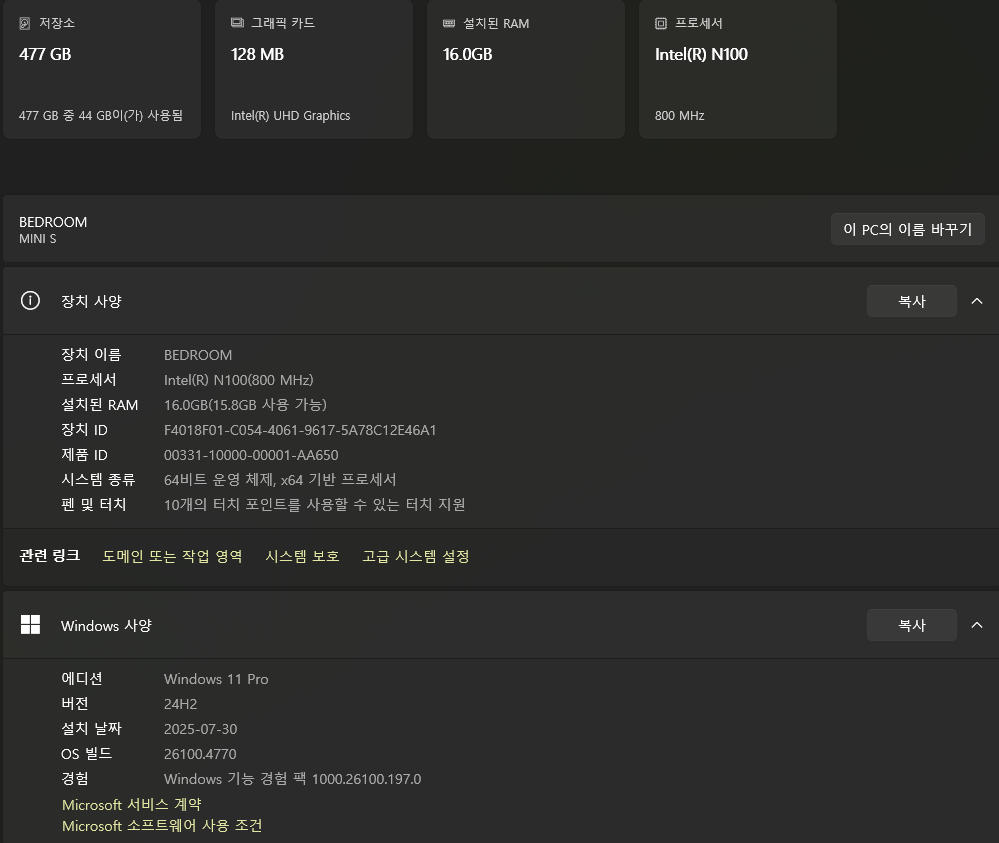Viewport: 999px width, 843px height.
Task: Open the 프로세서 Intel(R) N100 card
Action: coord(738,69)
